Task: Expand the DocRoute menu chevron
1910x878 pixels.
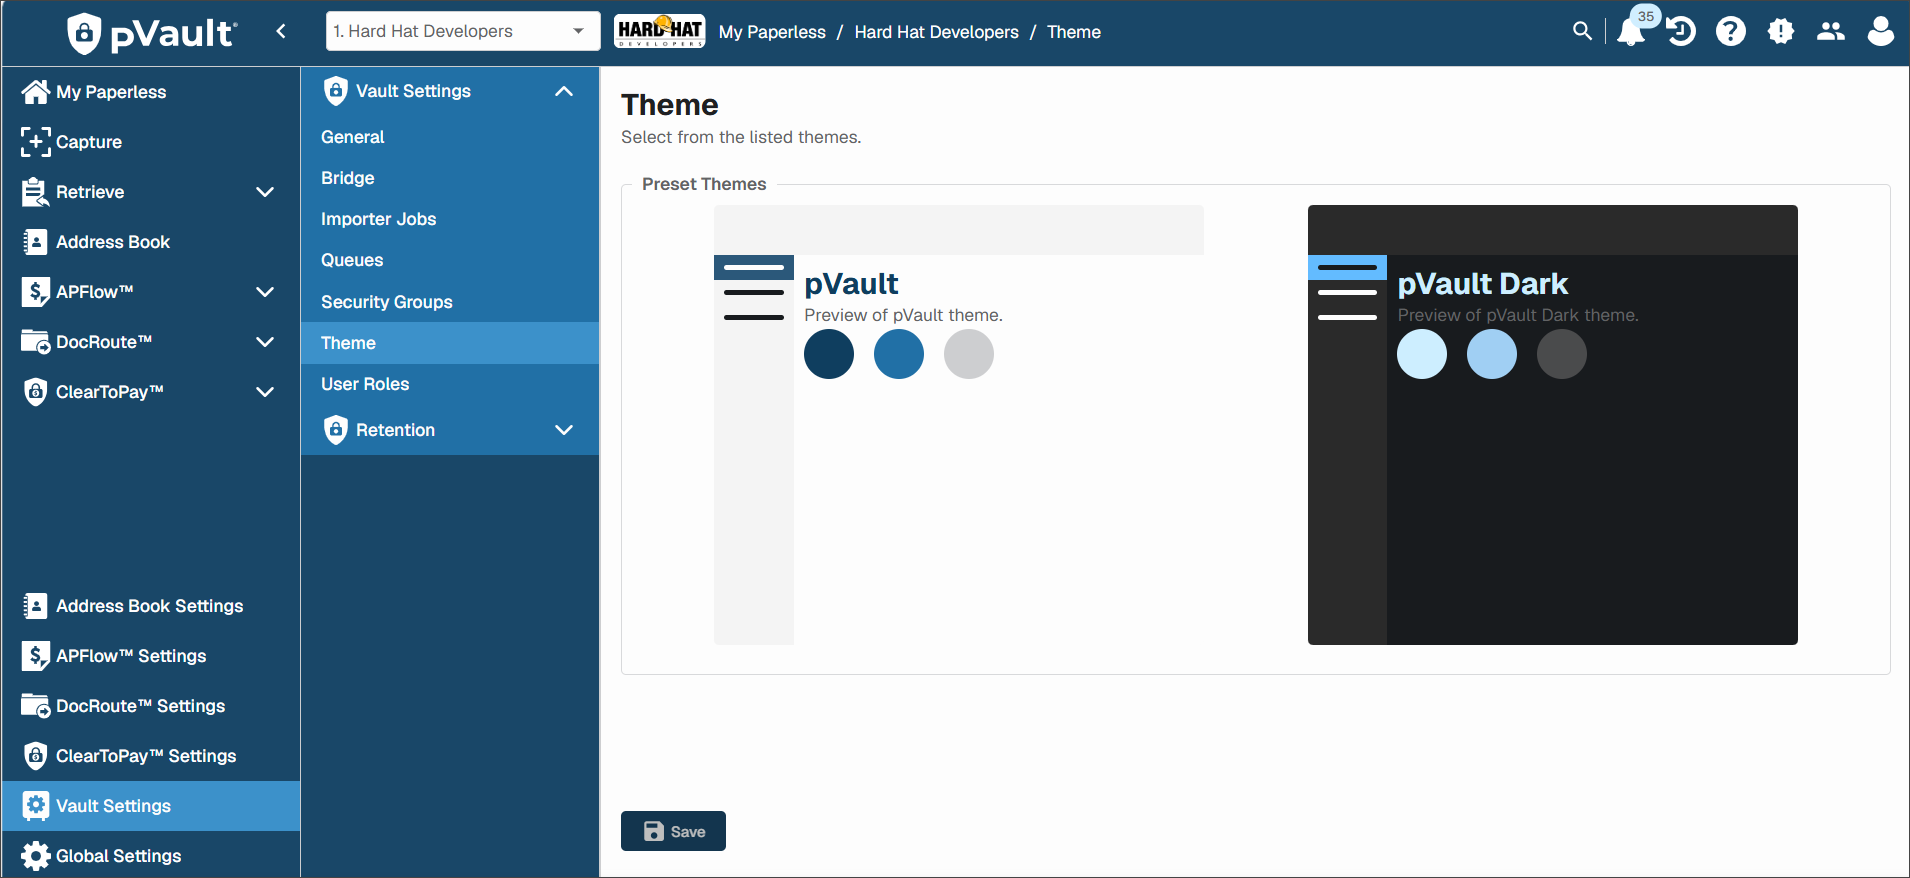Action: (265, 342)
